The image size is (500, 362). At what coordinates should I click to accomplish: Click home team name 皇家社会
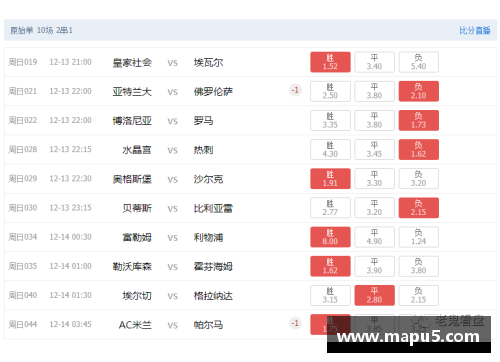(132, 63)
